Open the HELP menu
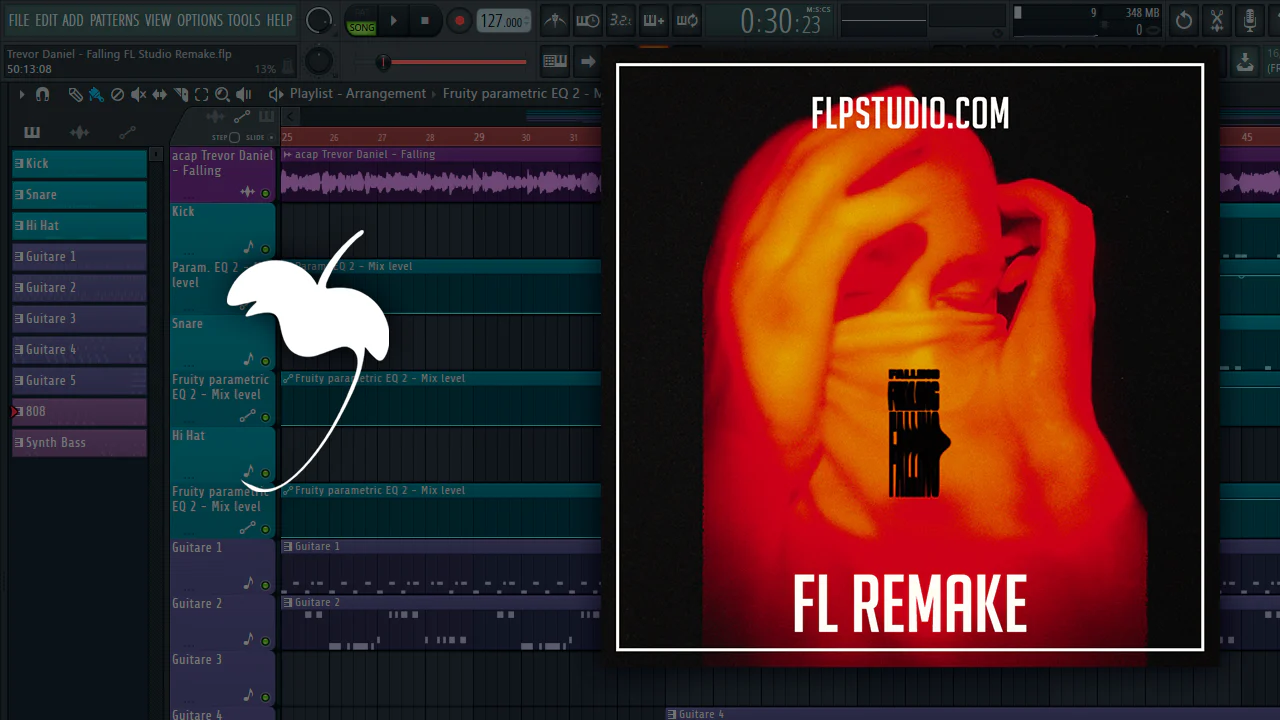This screenshot has width=1280, height=720. coord(280,20)
